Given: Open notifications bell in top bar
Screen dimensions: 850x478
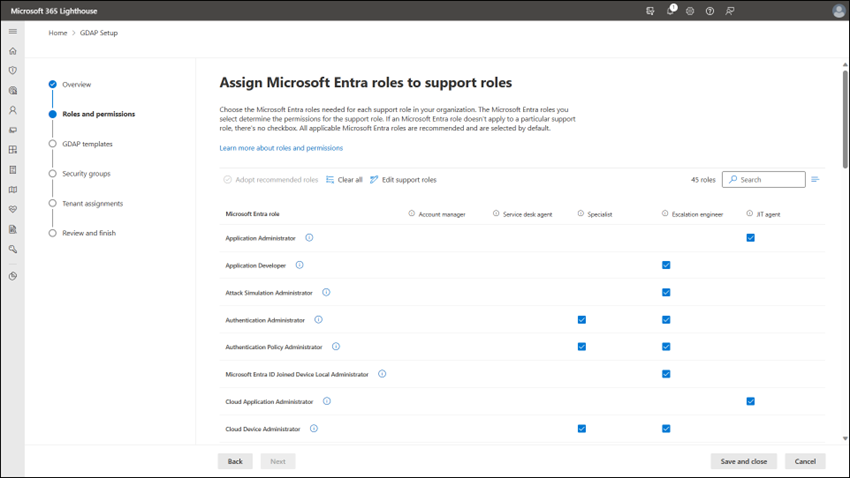Looking at the screenshot, I should tap(671, 10).
